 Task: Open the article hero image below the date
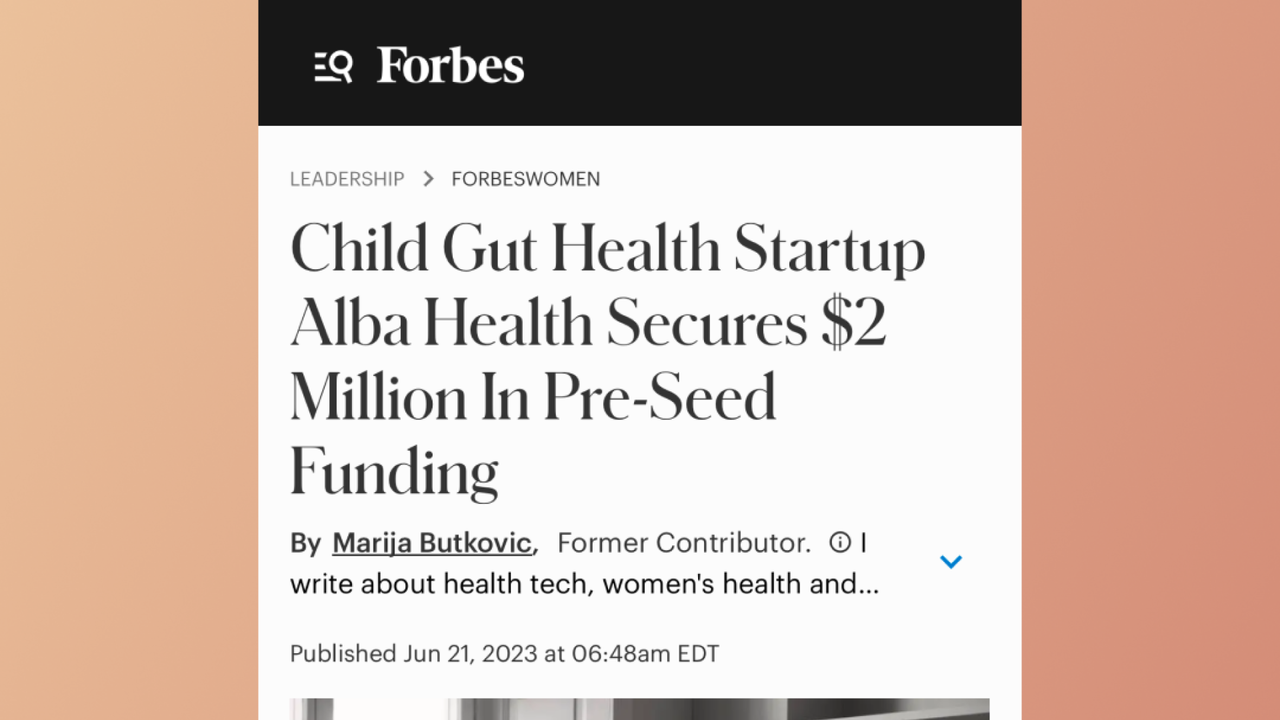639,709
